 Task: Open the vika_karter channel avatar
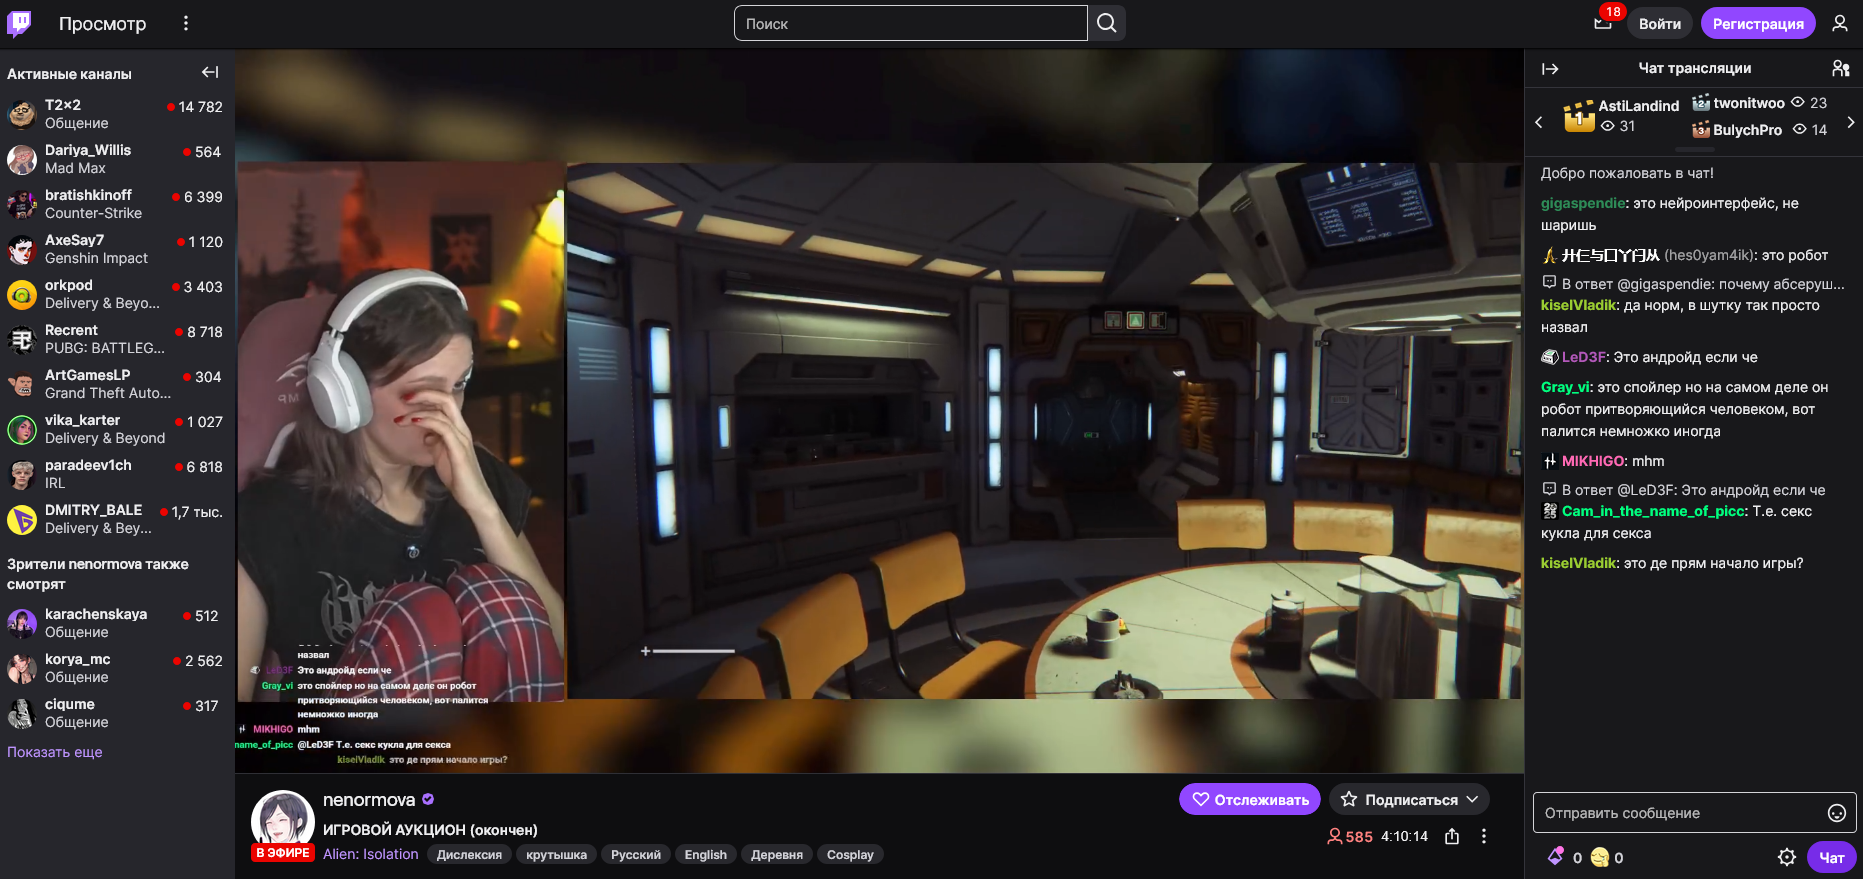(22, 429)
